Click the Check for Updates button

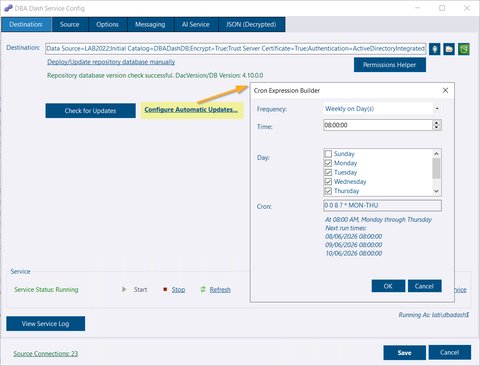90,111
